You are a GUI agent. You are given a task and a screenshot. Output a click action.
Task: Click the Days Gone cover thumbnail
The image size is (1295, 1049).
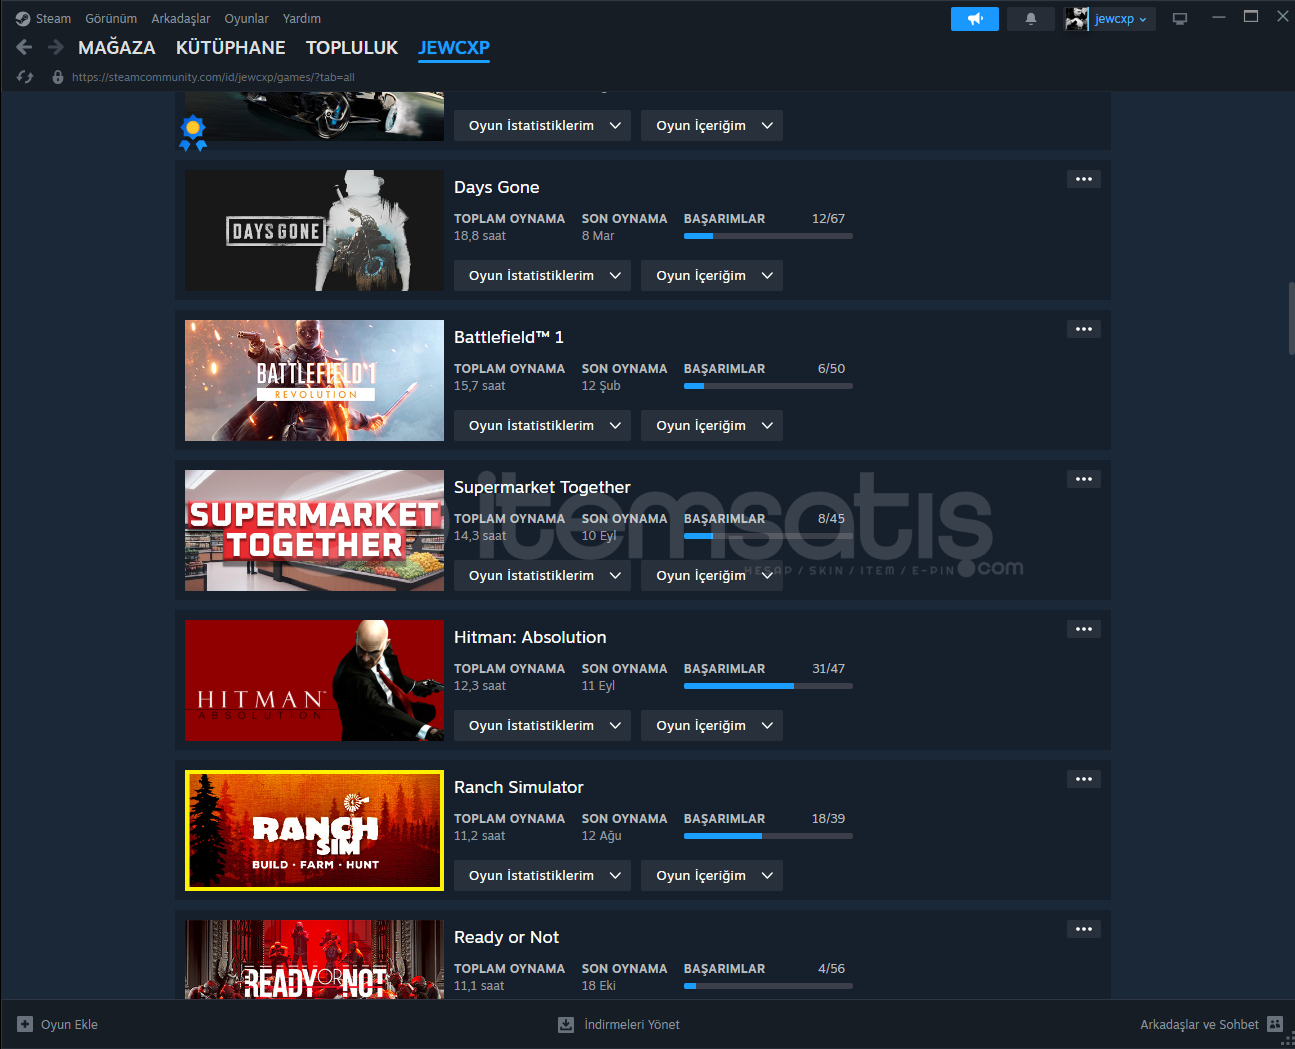click(x=314, y=230)
